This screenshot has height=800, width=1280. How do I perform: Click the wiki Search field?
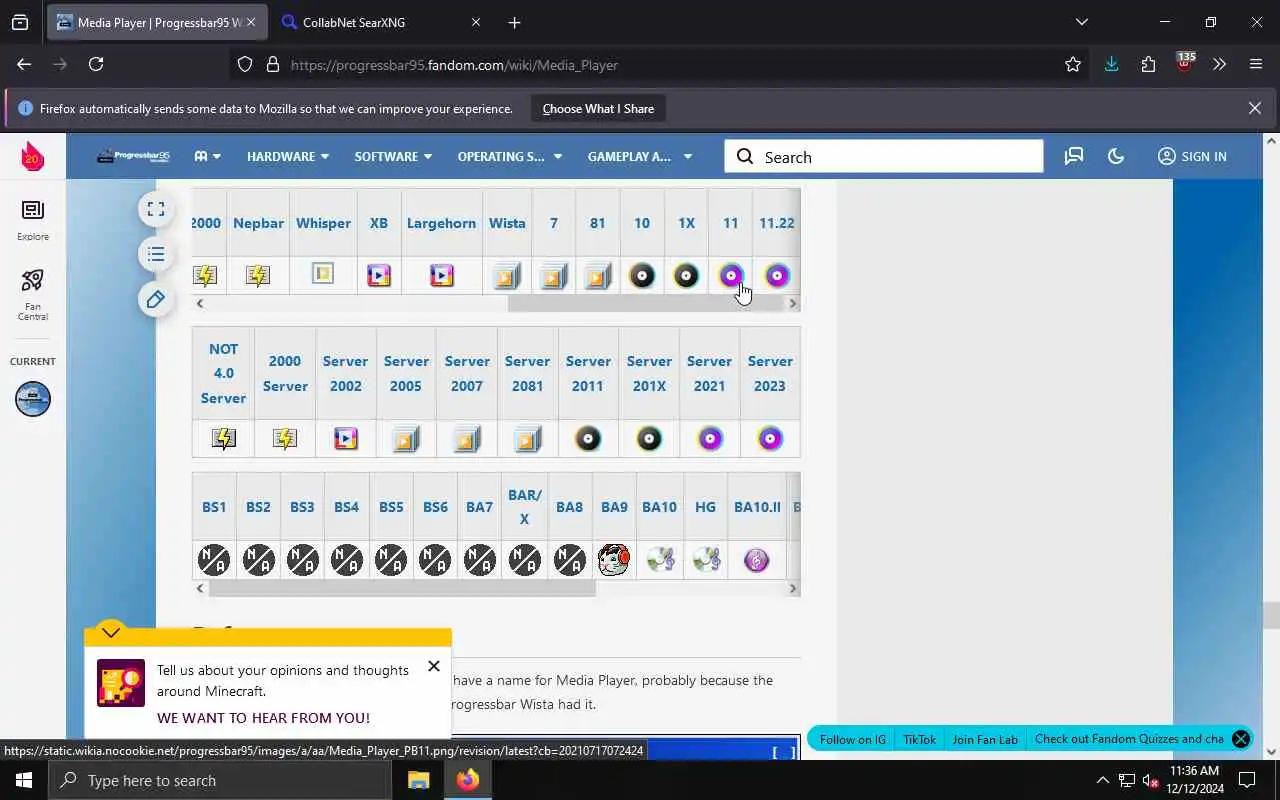click(884, 156)
